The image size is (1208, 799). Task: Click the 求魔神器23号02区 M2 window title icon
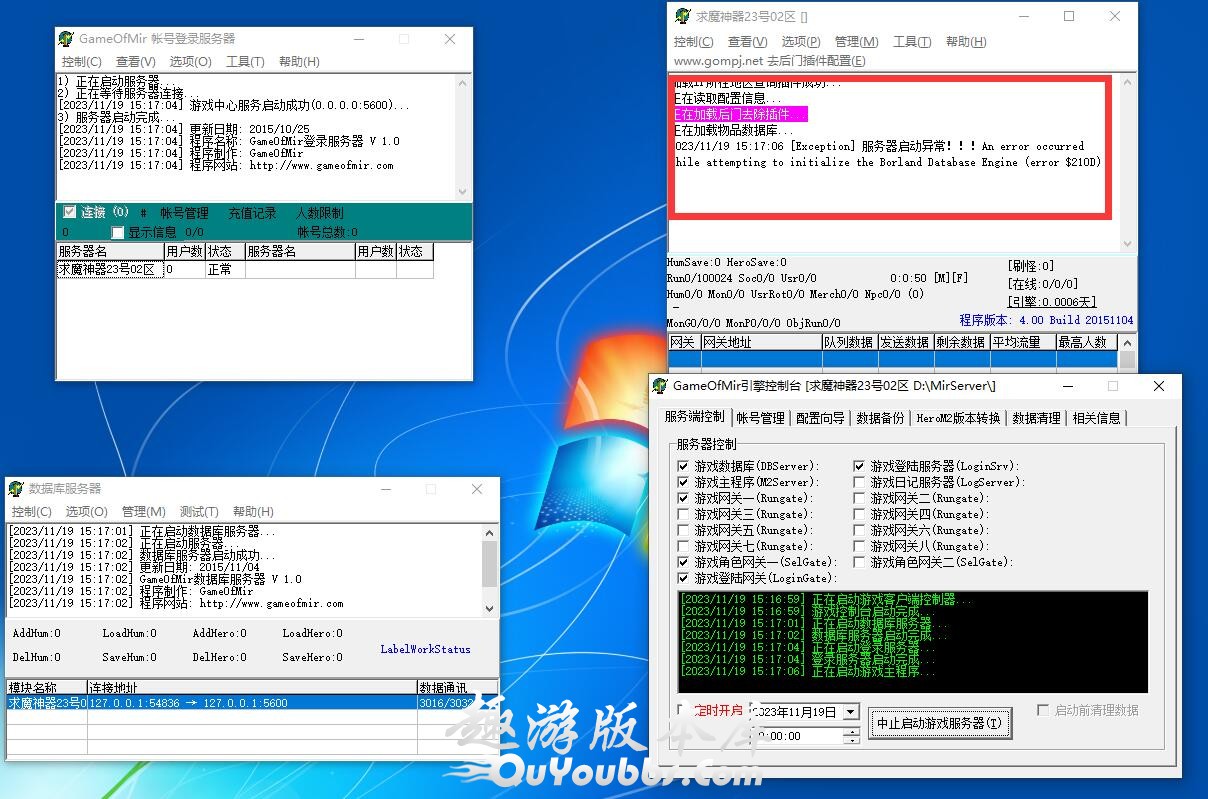tap(683, 16)
